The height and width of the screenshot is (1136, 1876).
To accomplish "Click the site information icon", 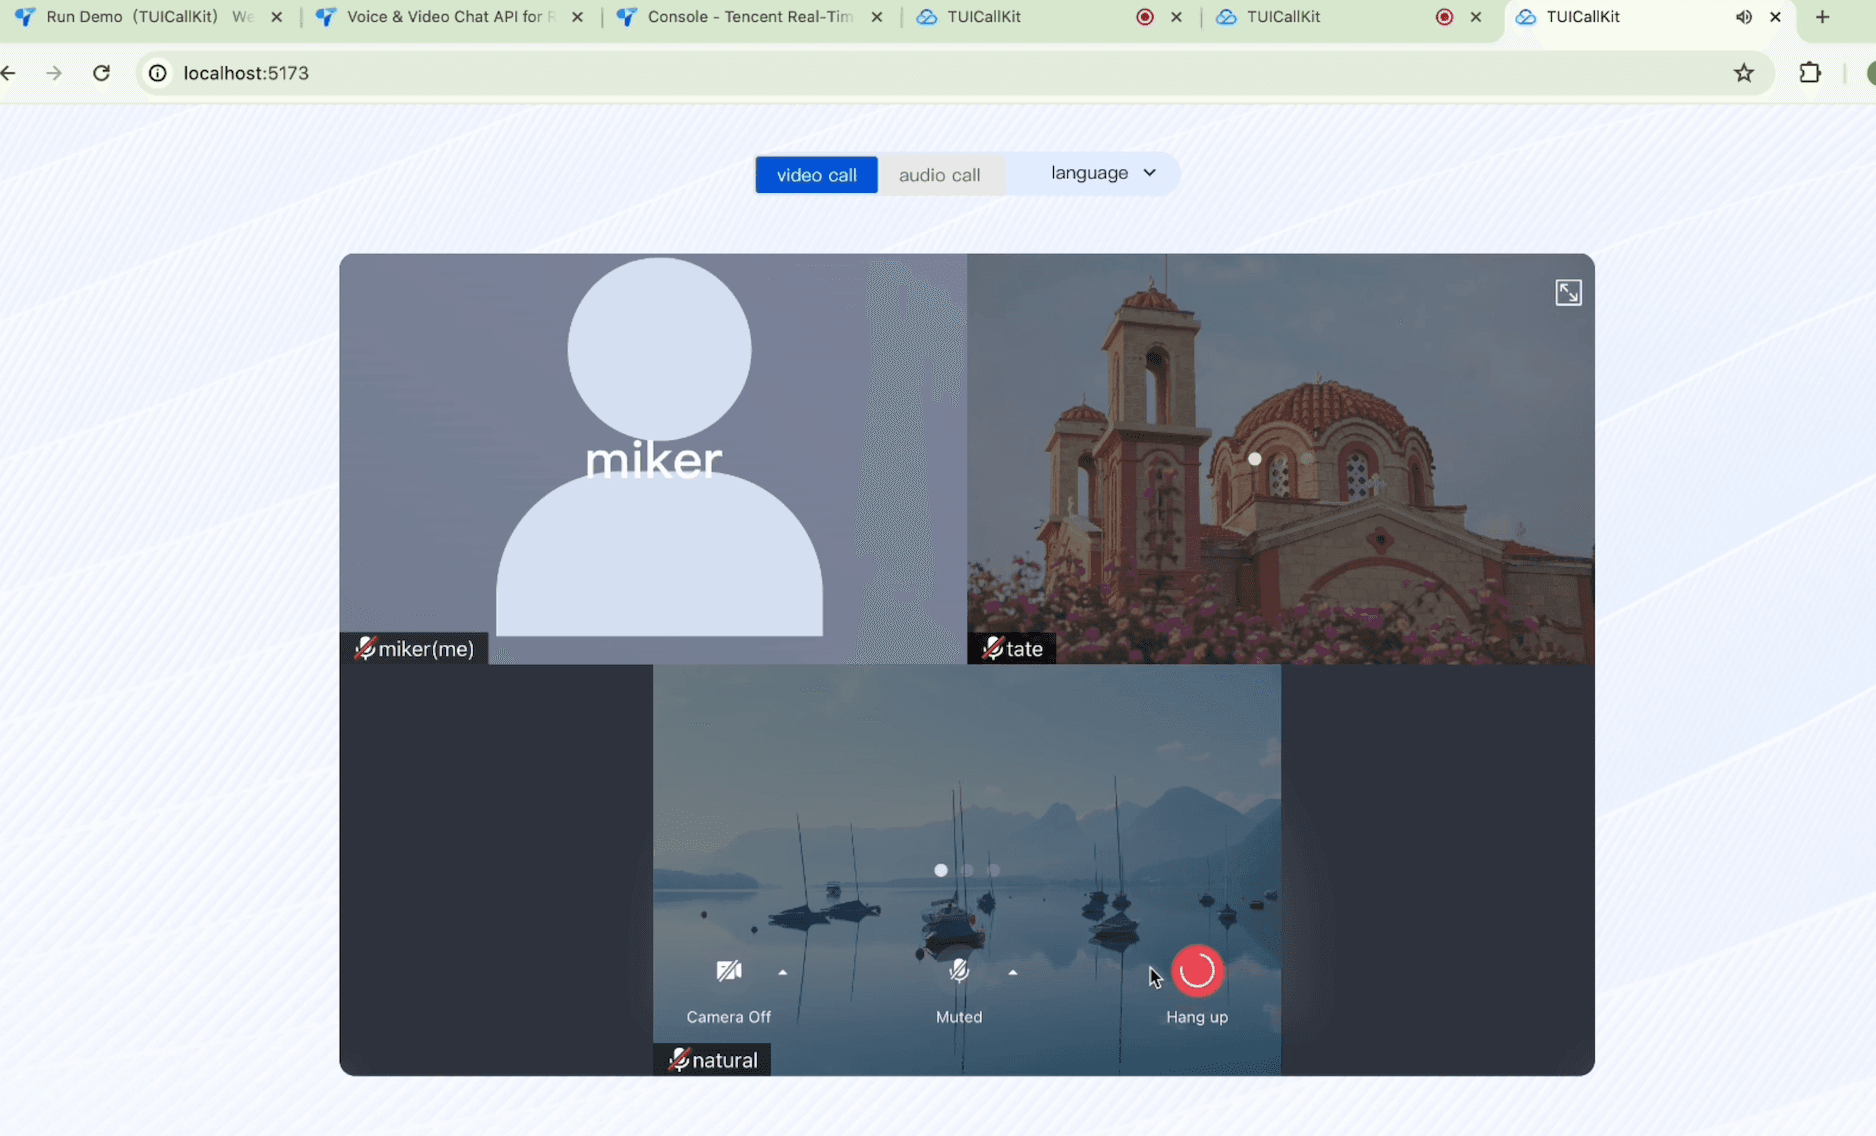I will [158, 73].
